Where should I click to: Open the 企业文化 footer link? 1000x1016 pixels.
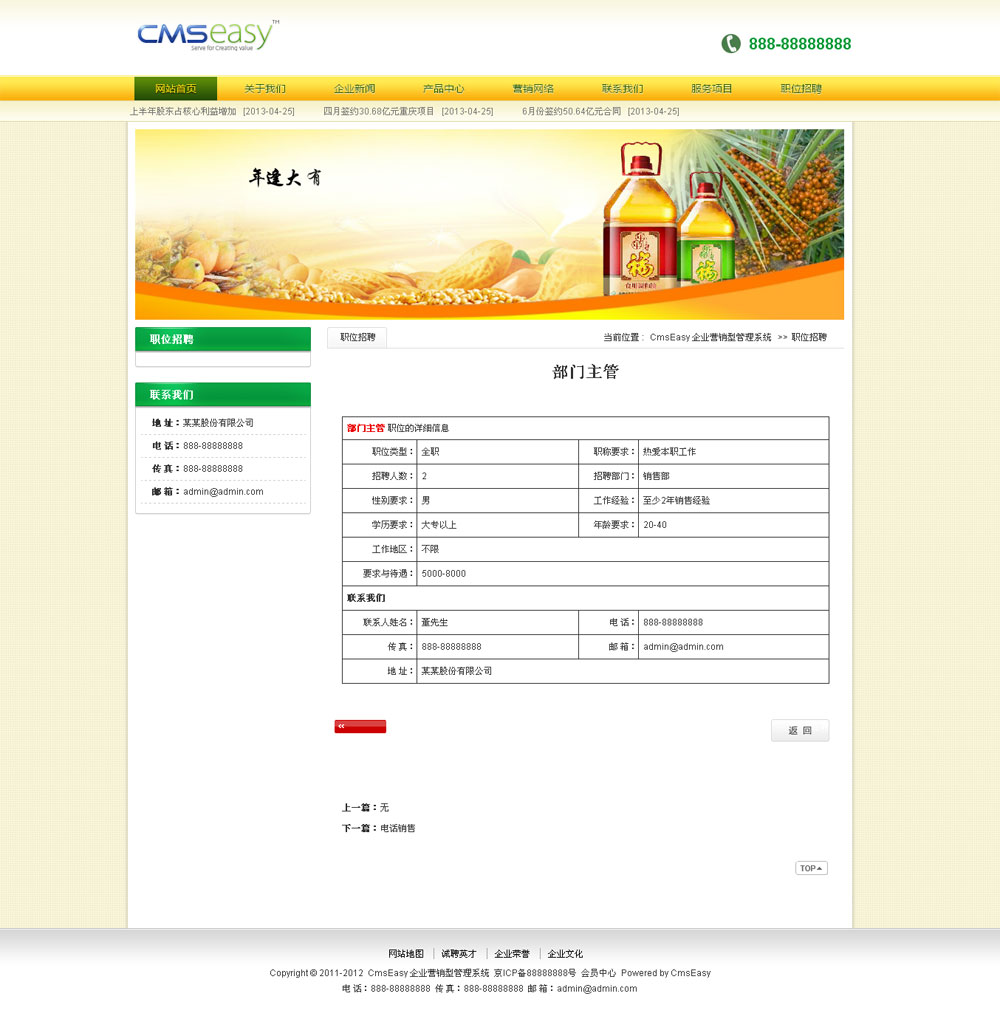click(565, 954)
